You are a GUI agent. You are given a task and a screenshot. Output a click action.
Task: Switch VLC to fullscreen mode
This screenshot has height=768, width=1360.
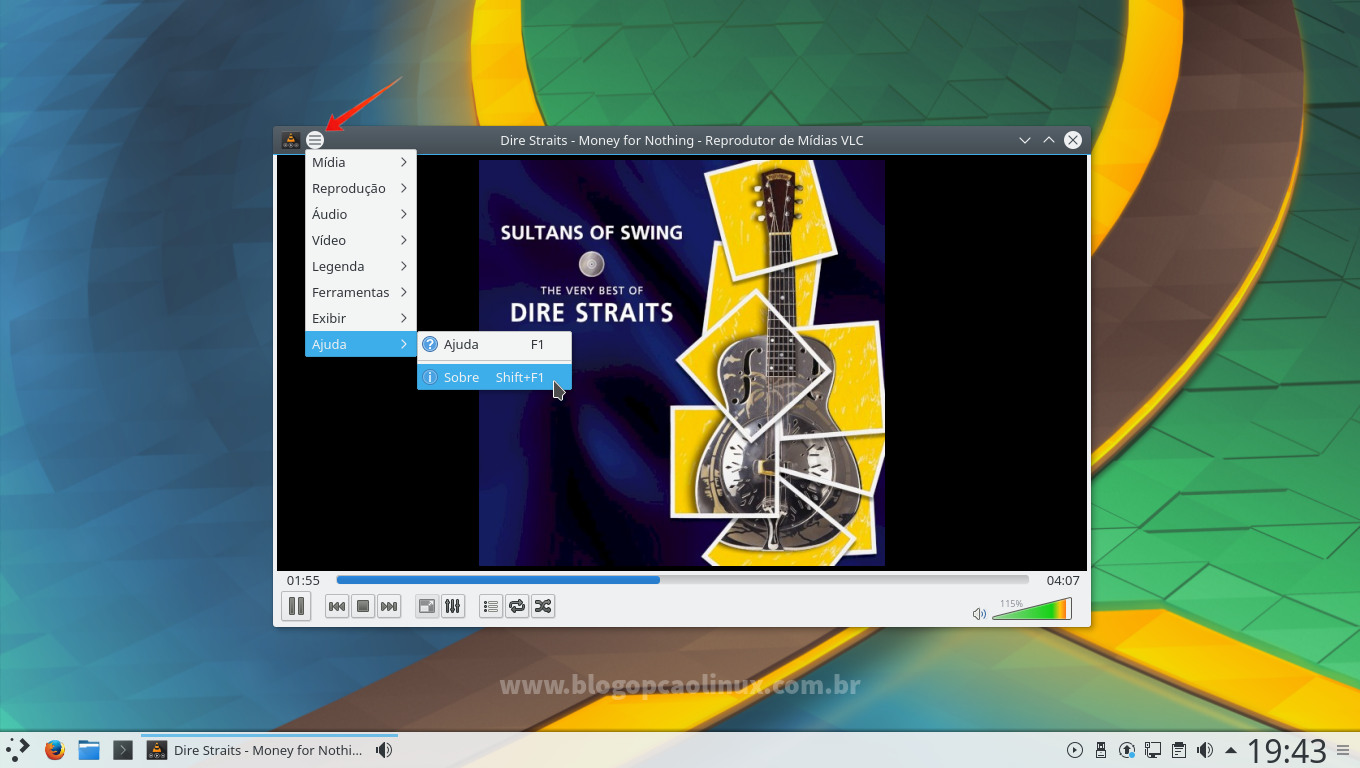click(427, 605)
